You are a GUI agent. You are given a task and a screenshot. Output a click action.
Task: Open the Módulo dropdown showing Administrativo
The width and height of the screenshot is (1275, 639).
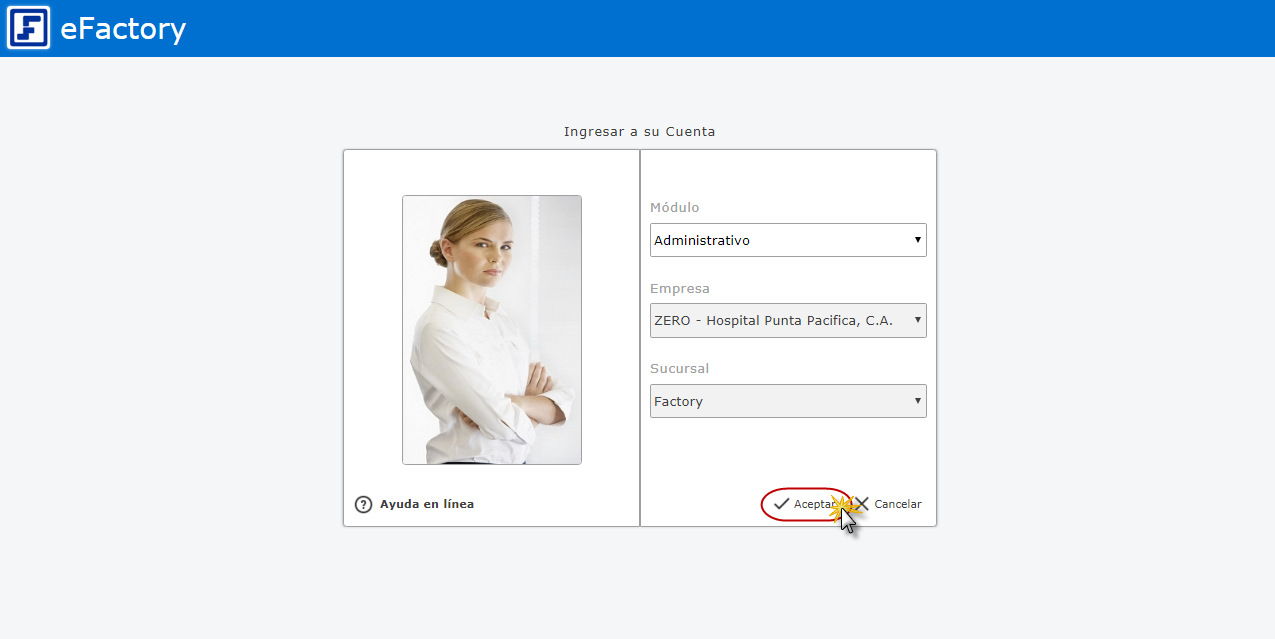pyautogui.click(x=780, y=240)
